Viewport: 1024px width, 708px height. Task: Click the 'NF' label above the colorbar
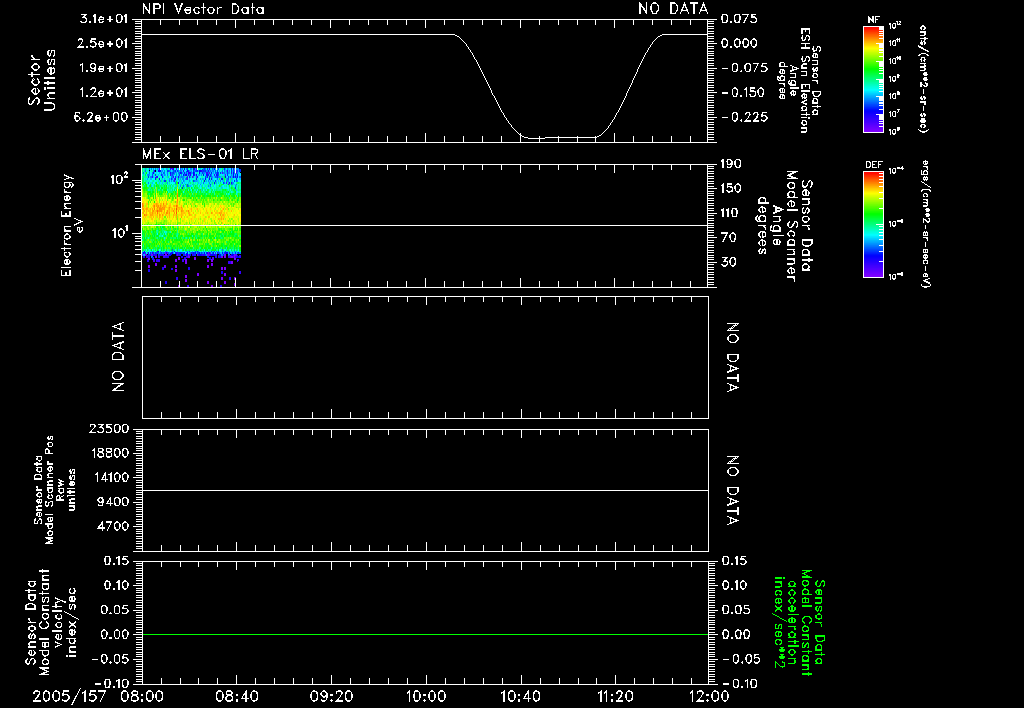point(873,20)
